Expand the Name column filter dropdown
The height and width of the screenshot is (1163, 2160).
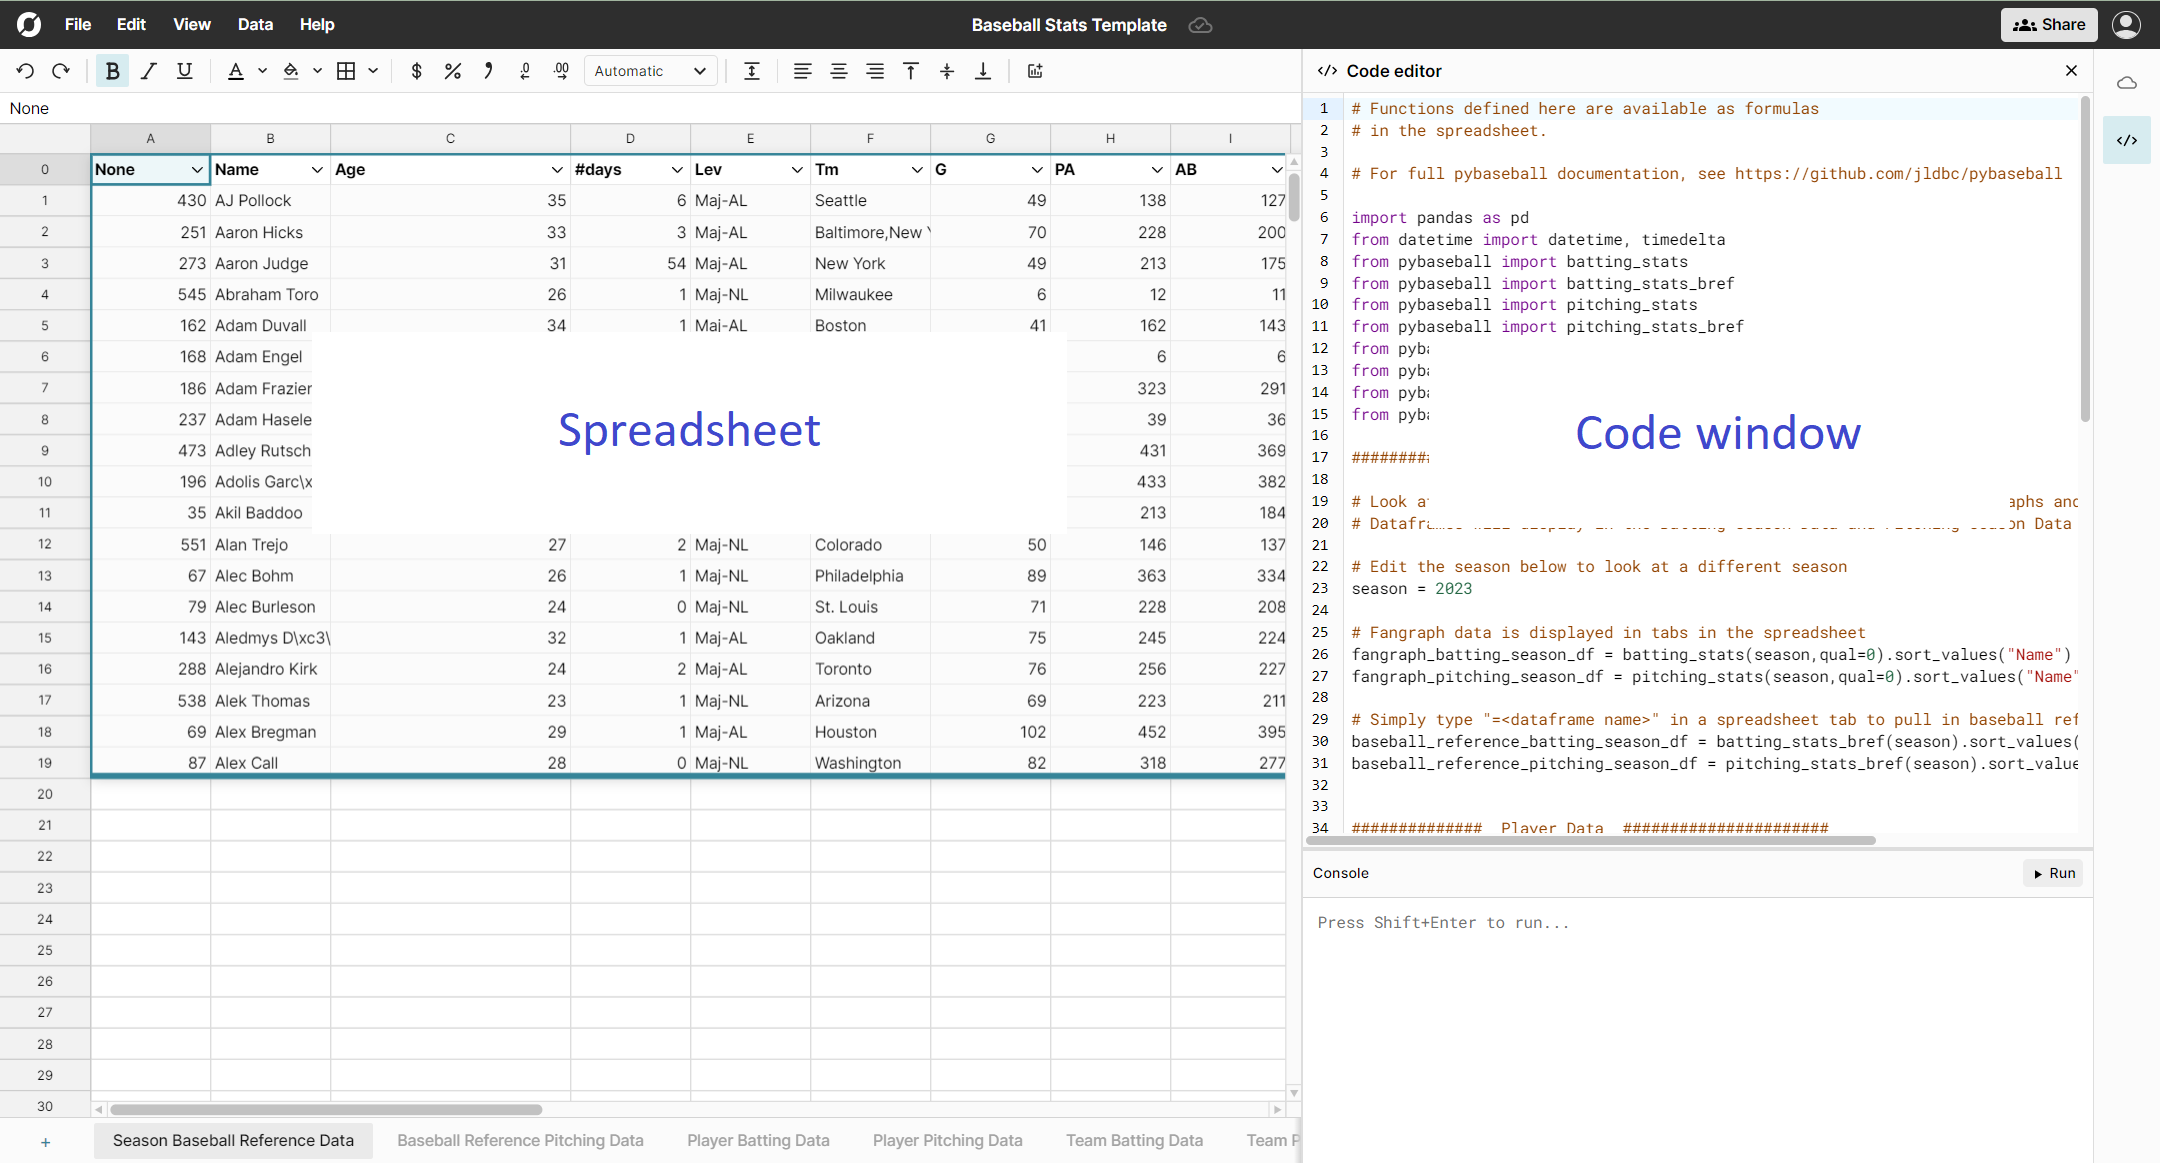(317, 170)
